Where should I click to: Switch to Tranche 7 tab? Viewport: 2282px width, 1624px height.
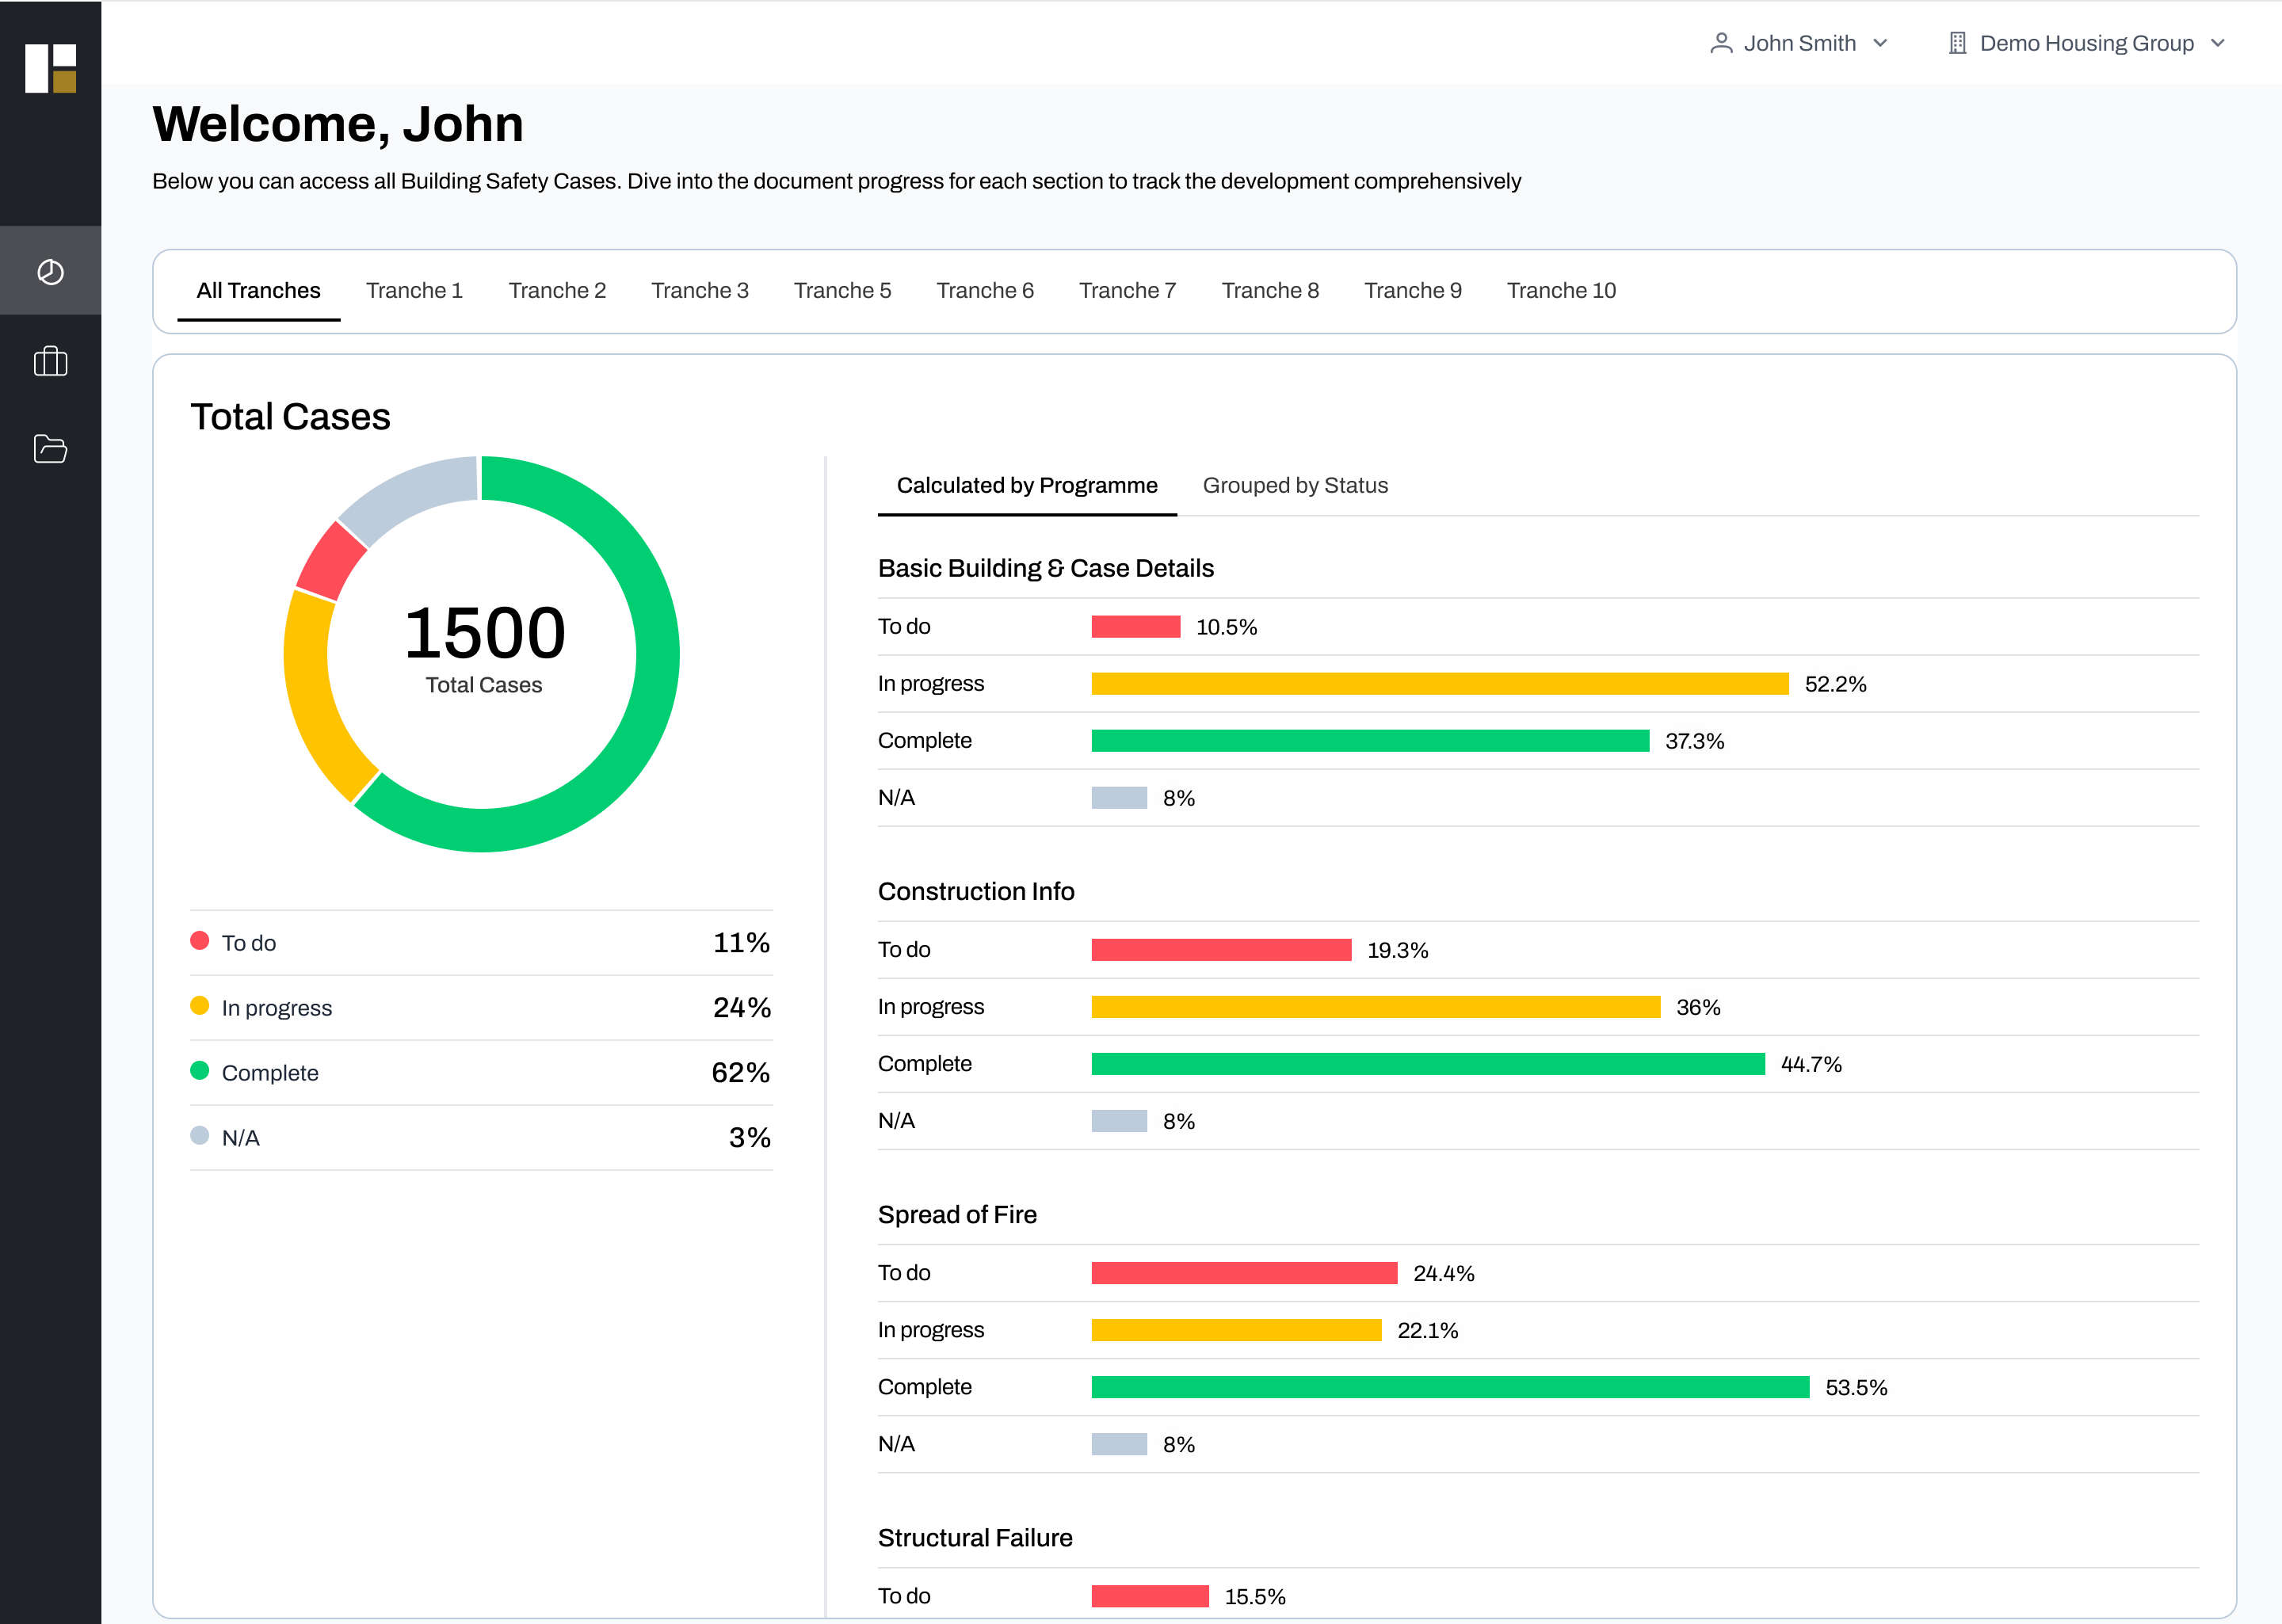coord(1127,290)
